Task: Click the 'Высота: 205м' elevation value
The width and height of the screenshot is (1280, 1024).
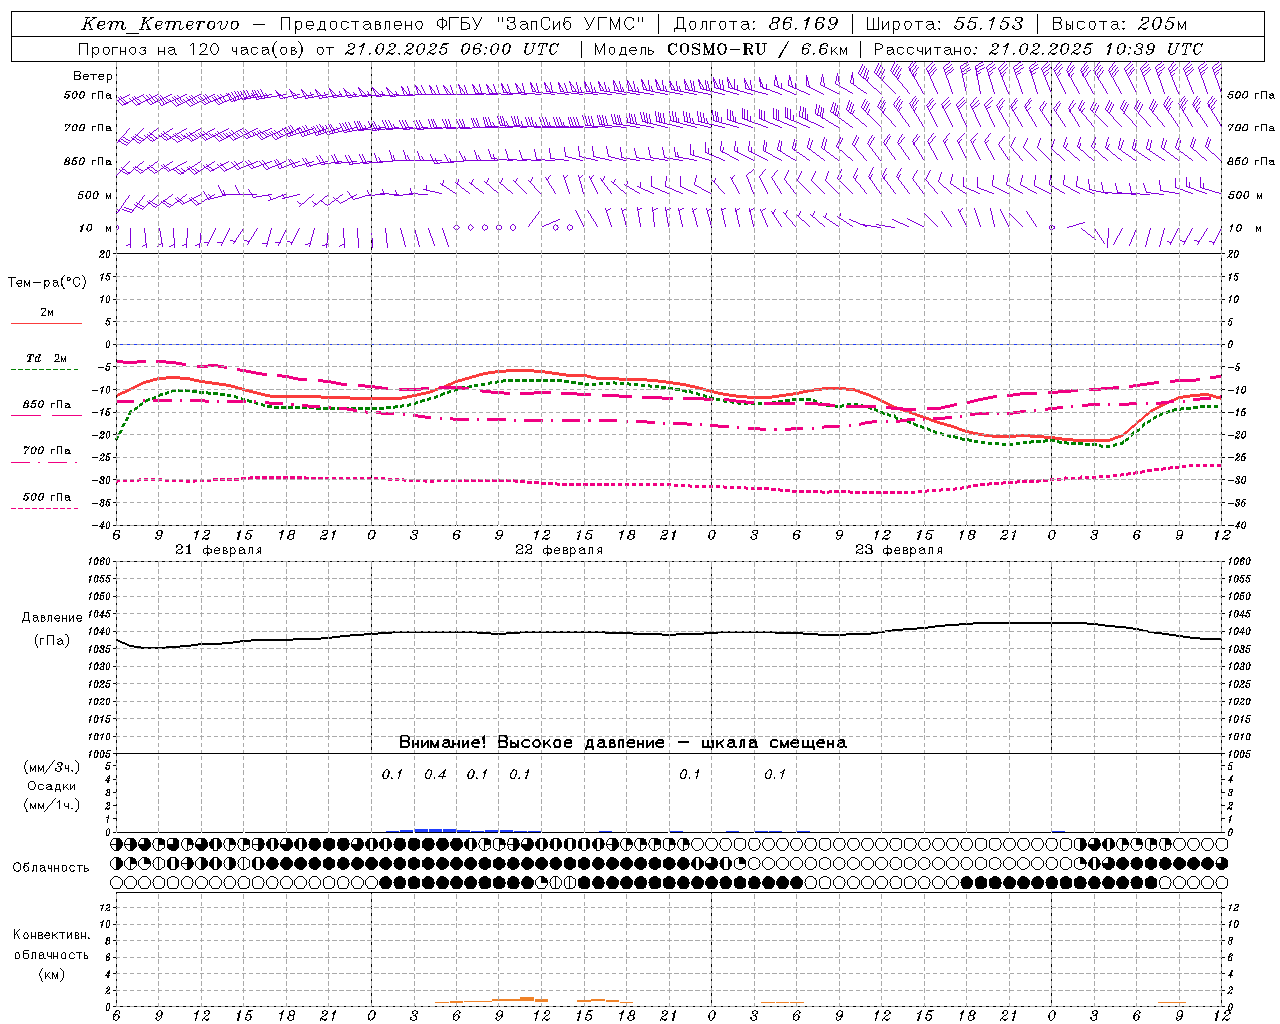Action: pos(1119,24)
